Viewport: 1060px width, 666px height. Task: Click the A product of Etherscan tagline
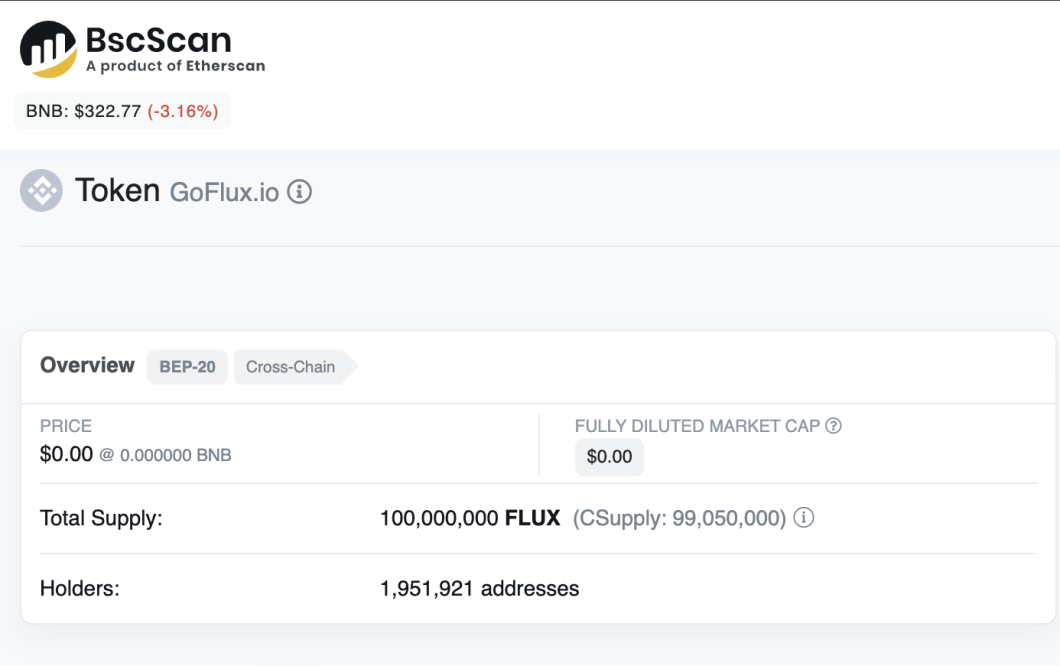click(176, 66)
